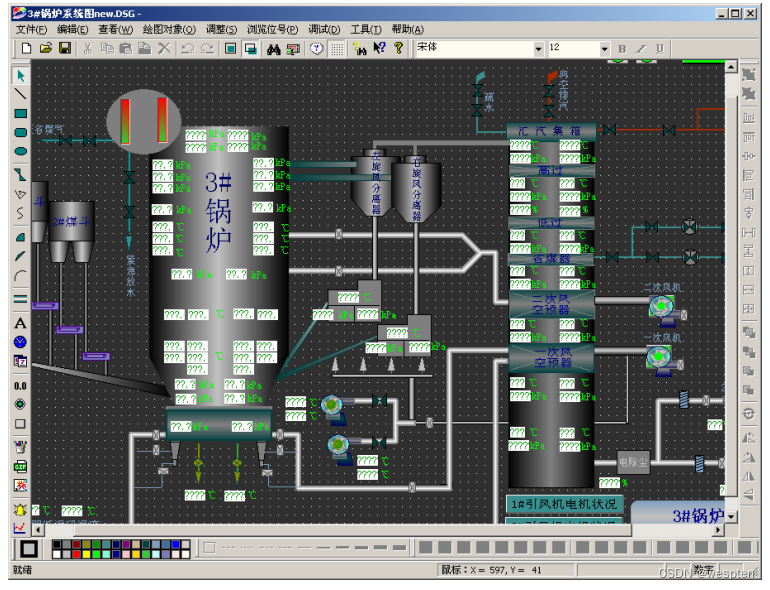The width and height of the screenshot is (770, 590).
Task: Toggle the full-screen window toolbar button
Action: [230, 48]
